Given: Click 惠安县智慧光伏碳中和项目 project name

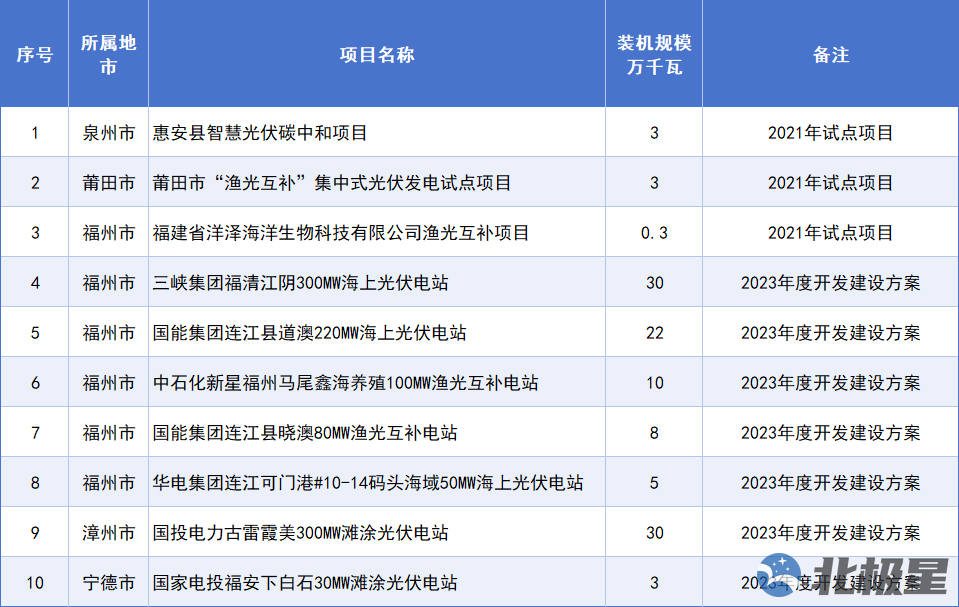Looking at the screenshot, I should tap(260, 133).
